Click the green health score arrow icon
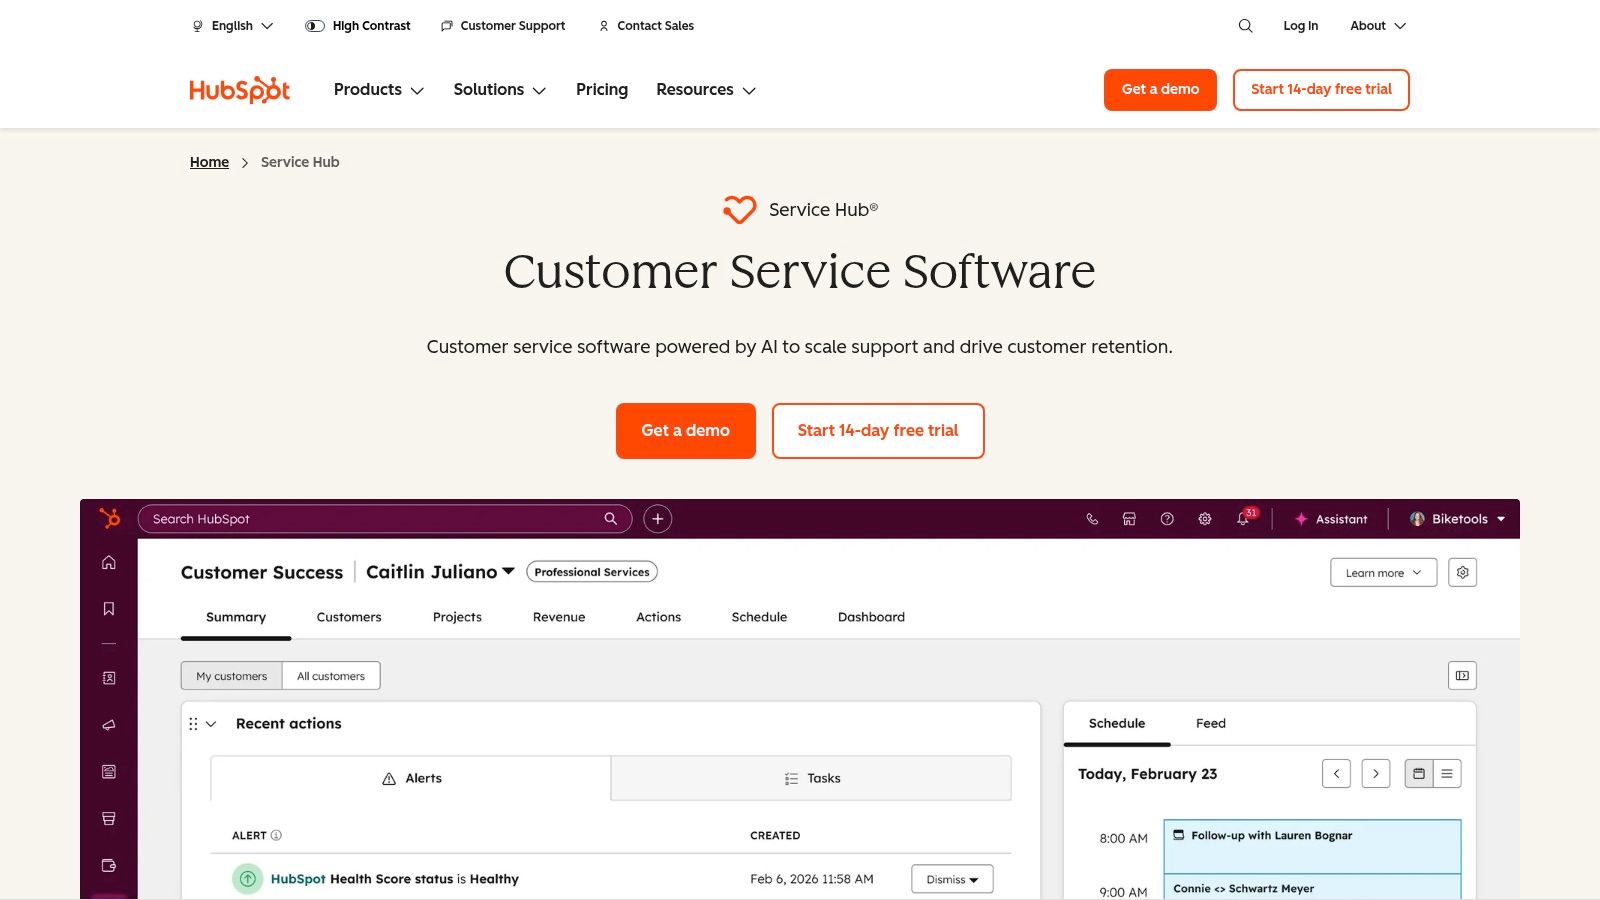This screenshot has width=1600, height=900. click(248, 879)
